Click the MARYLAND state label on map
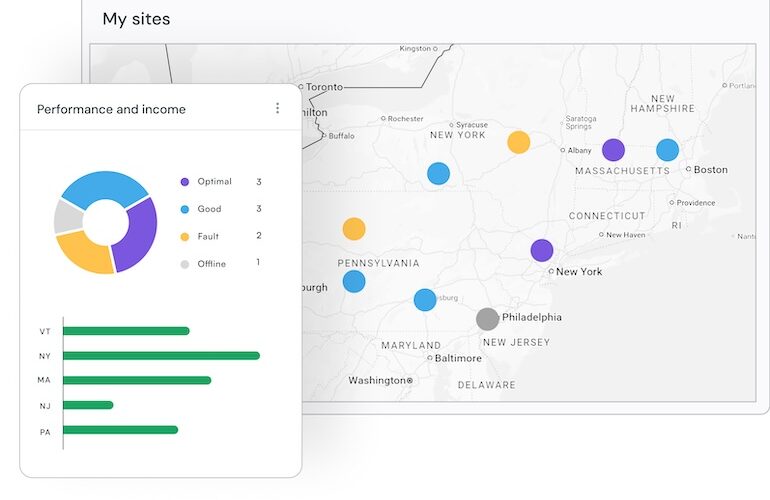The image size is (770, 500). 411,346
